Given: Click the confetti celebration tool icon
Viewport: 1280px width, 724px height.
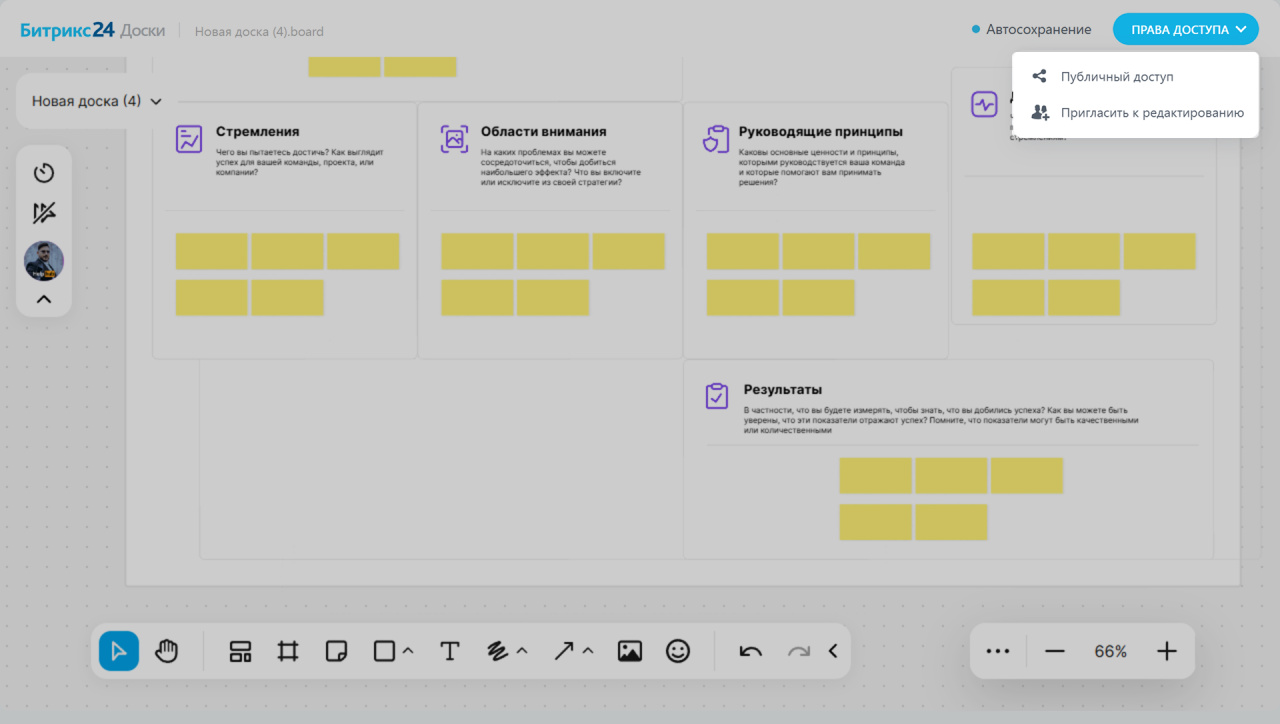Looking at the screenshot, I should (x=44, y=212).
